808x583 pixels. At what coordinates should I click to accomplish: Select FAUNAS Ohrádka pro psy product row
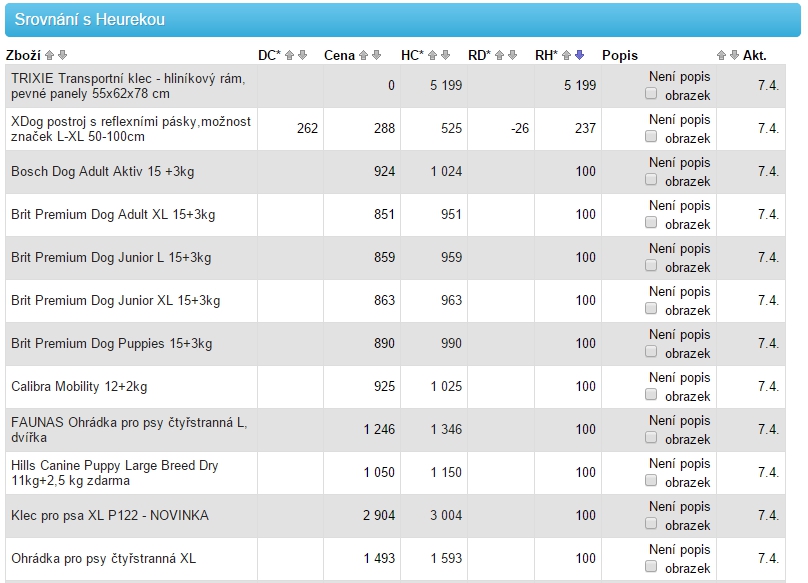click(128, 430)
